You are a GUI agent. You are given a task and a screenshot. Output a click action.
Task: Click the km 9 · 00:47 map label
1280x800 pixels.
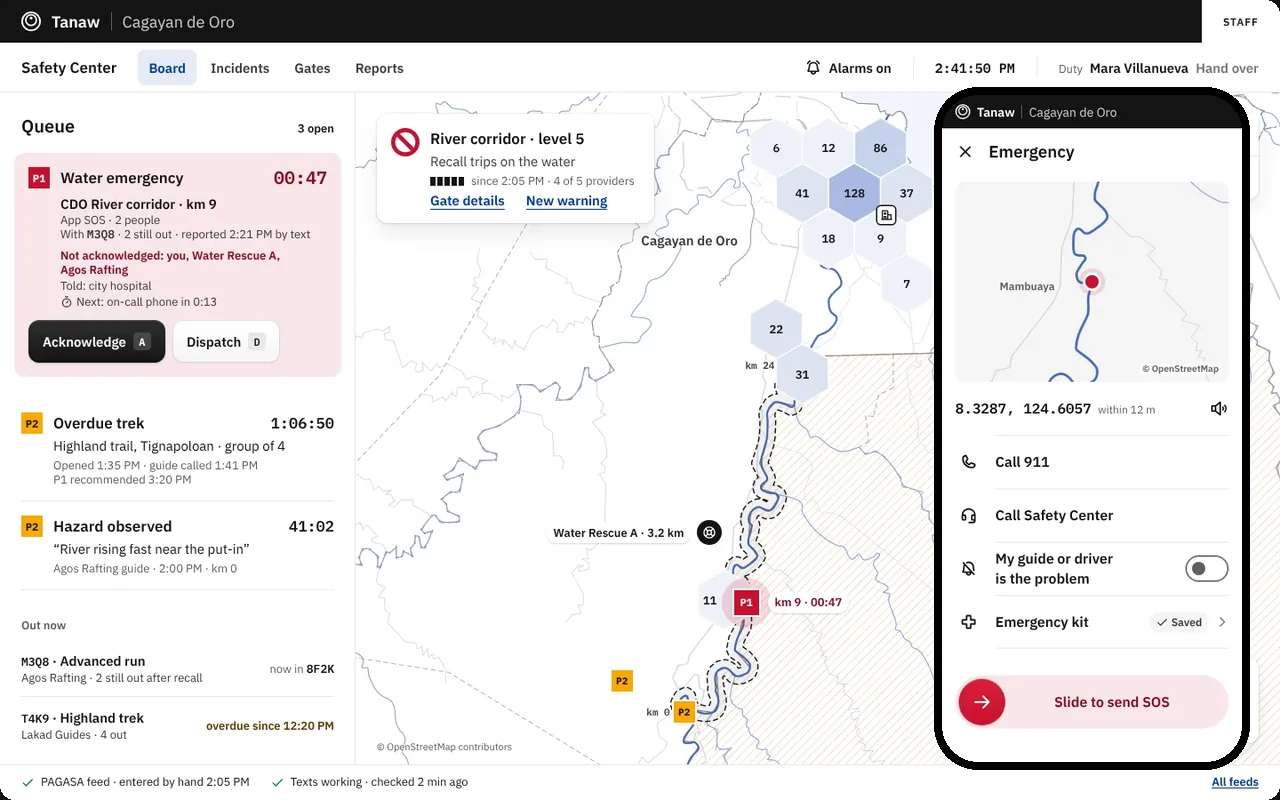[808, 603]
